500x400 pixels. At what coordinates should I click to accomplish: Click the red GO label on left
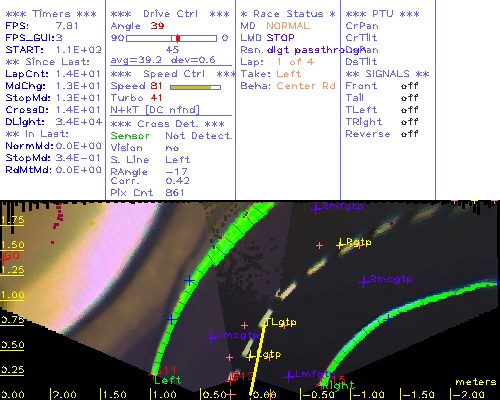[x=11, y=256]
